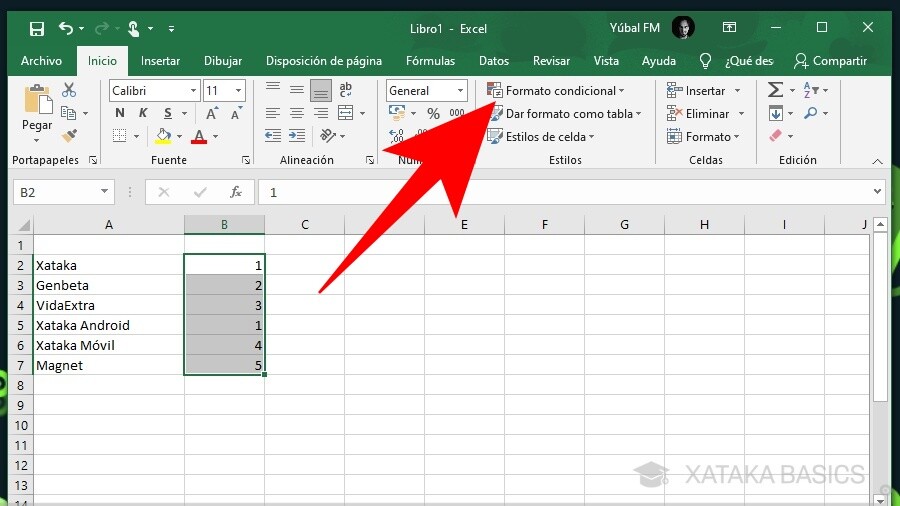Open the font size 11 dropdown
Screen dimensions: 900x506
pyautogui.click(x=238, y=91)
